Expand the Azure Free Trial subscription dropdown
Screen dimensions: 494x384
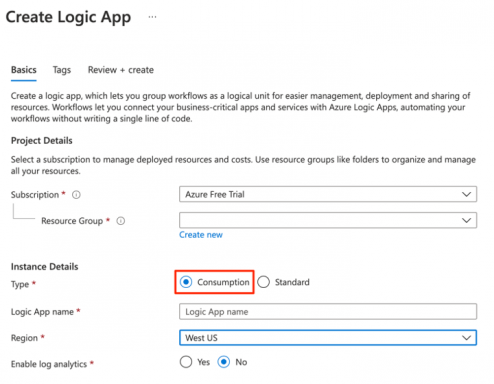(x=328, y=194)
